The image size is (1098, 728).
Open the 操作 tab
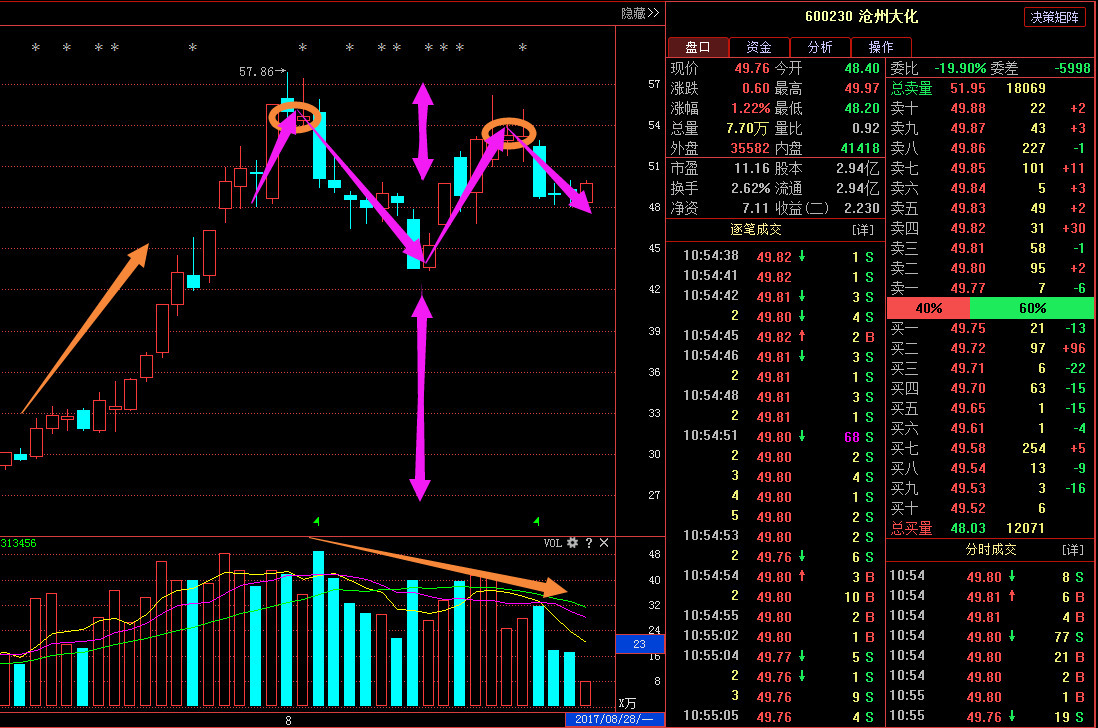click(x=881, y=47)
